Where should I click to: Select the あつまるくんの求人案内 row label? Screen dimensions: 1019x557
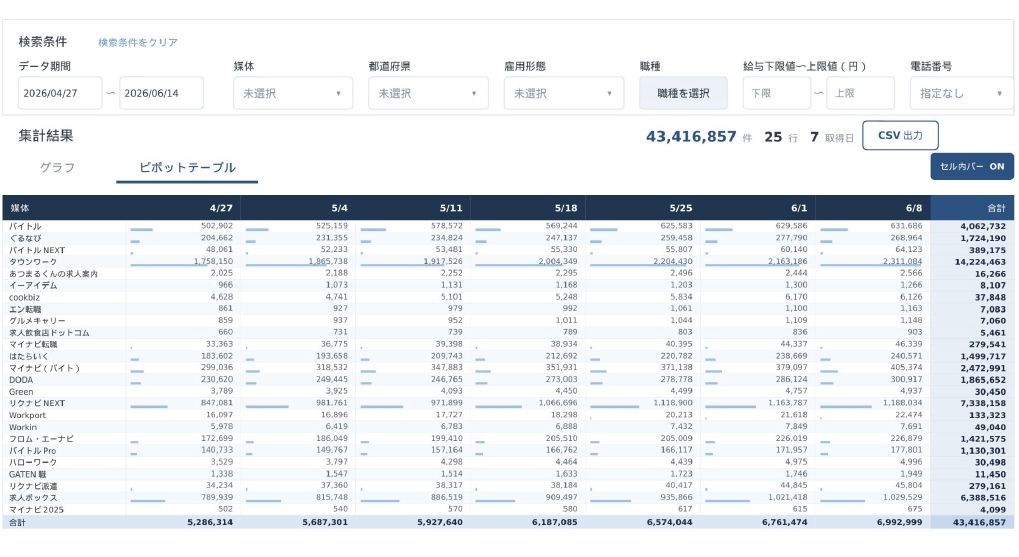(x=53, y=274)
